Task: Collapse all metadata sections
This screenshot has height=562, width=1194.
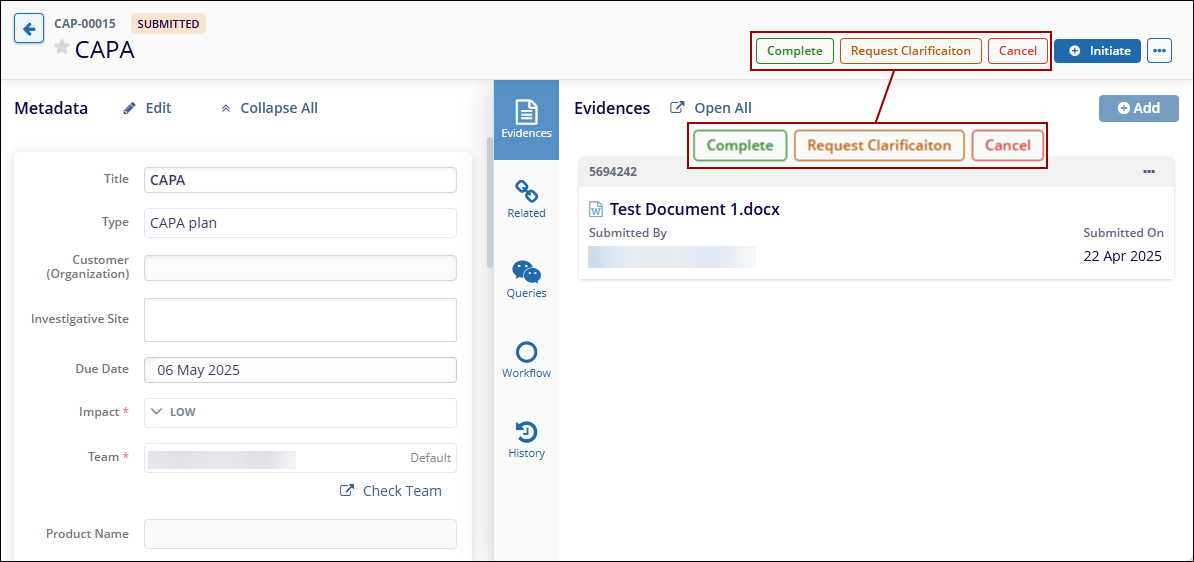Action: pos(269,108)
